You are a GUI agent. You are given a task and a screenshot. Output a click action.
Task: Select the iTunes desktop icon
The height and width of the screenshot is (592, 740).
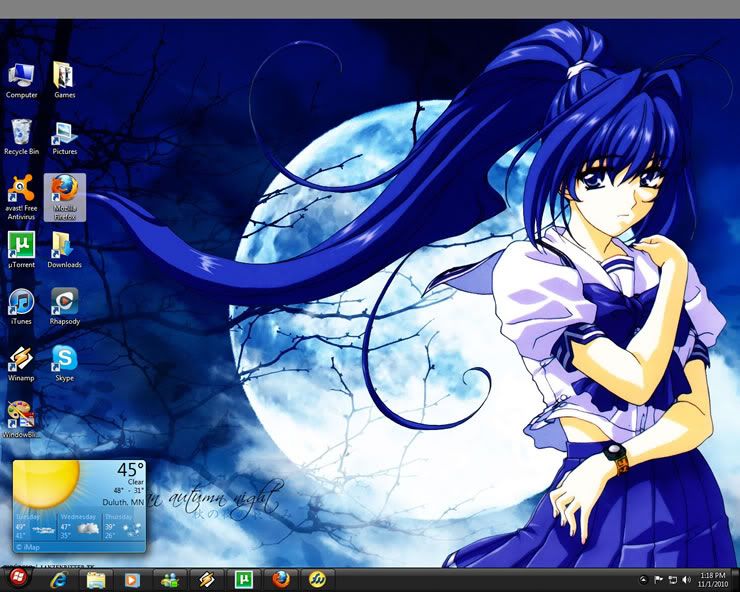(21, 306)
